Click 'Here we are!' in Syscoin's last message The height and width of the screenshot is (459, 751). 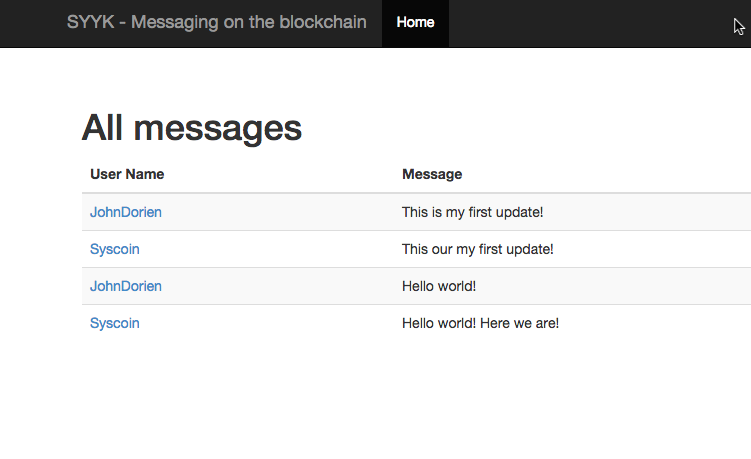coord(519,323)
